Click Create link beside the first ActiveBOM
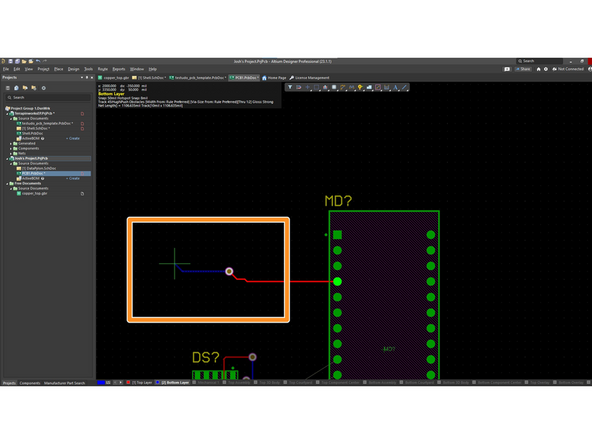The width and height of the screenshot is (592, 444). pyautogui.click(x=73, y=139)
